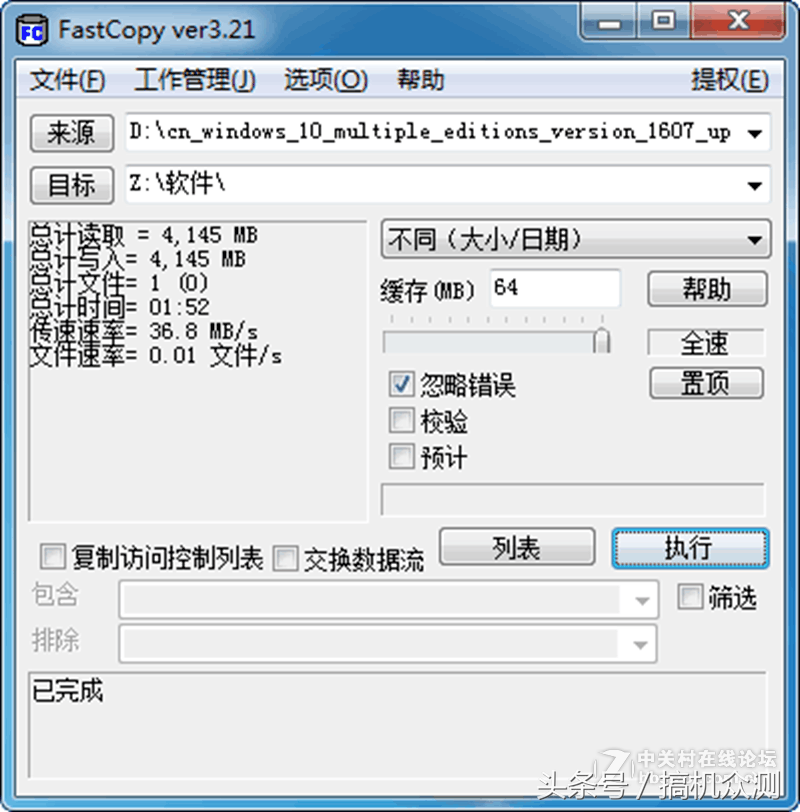This screenshot has height=812, width=800.
Task: Enable the 筛选 filter checkbox
Action: coord(690,597)
